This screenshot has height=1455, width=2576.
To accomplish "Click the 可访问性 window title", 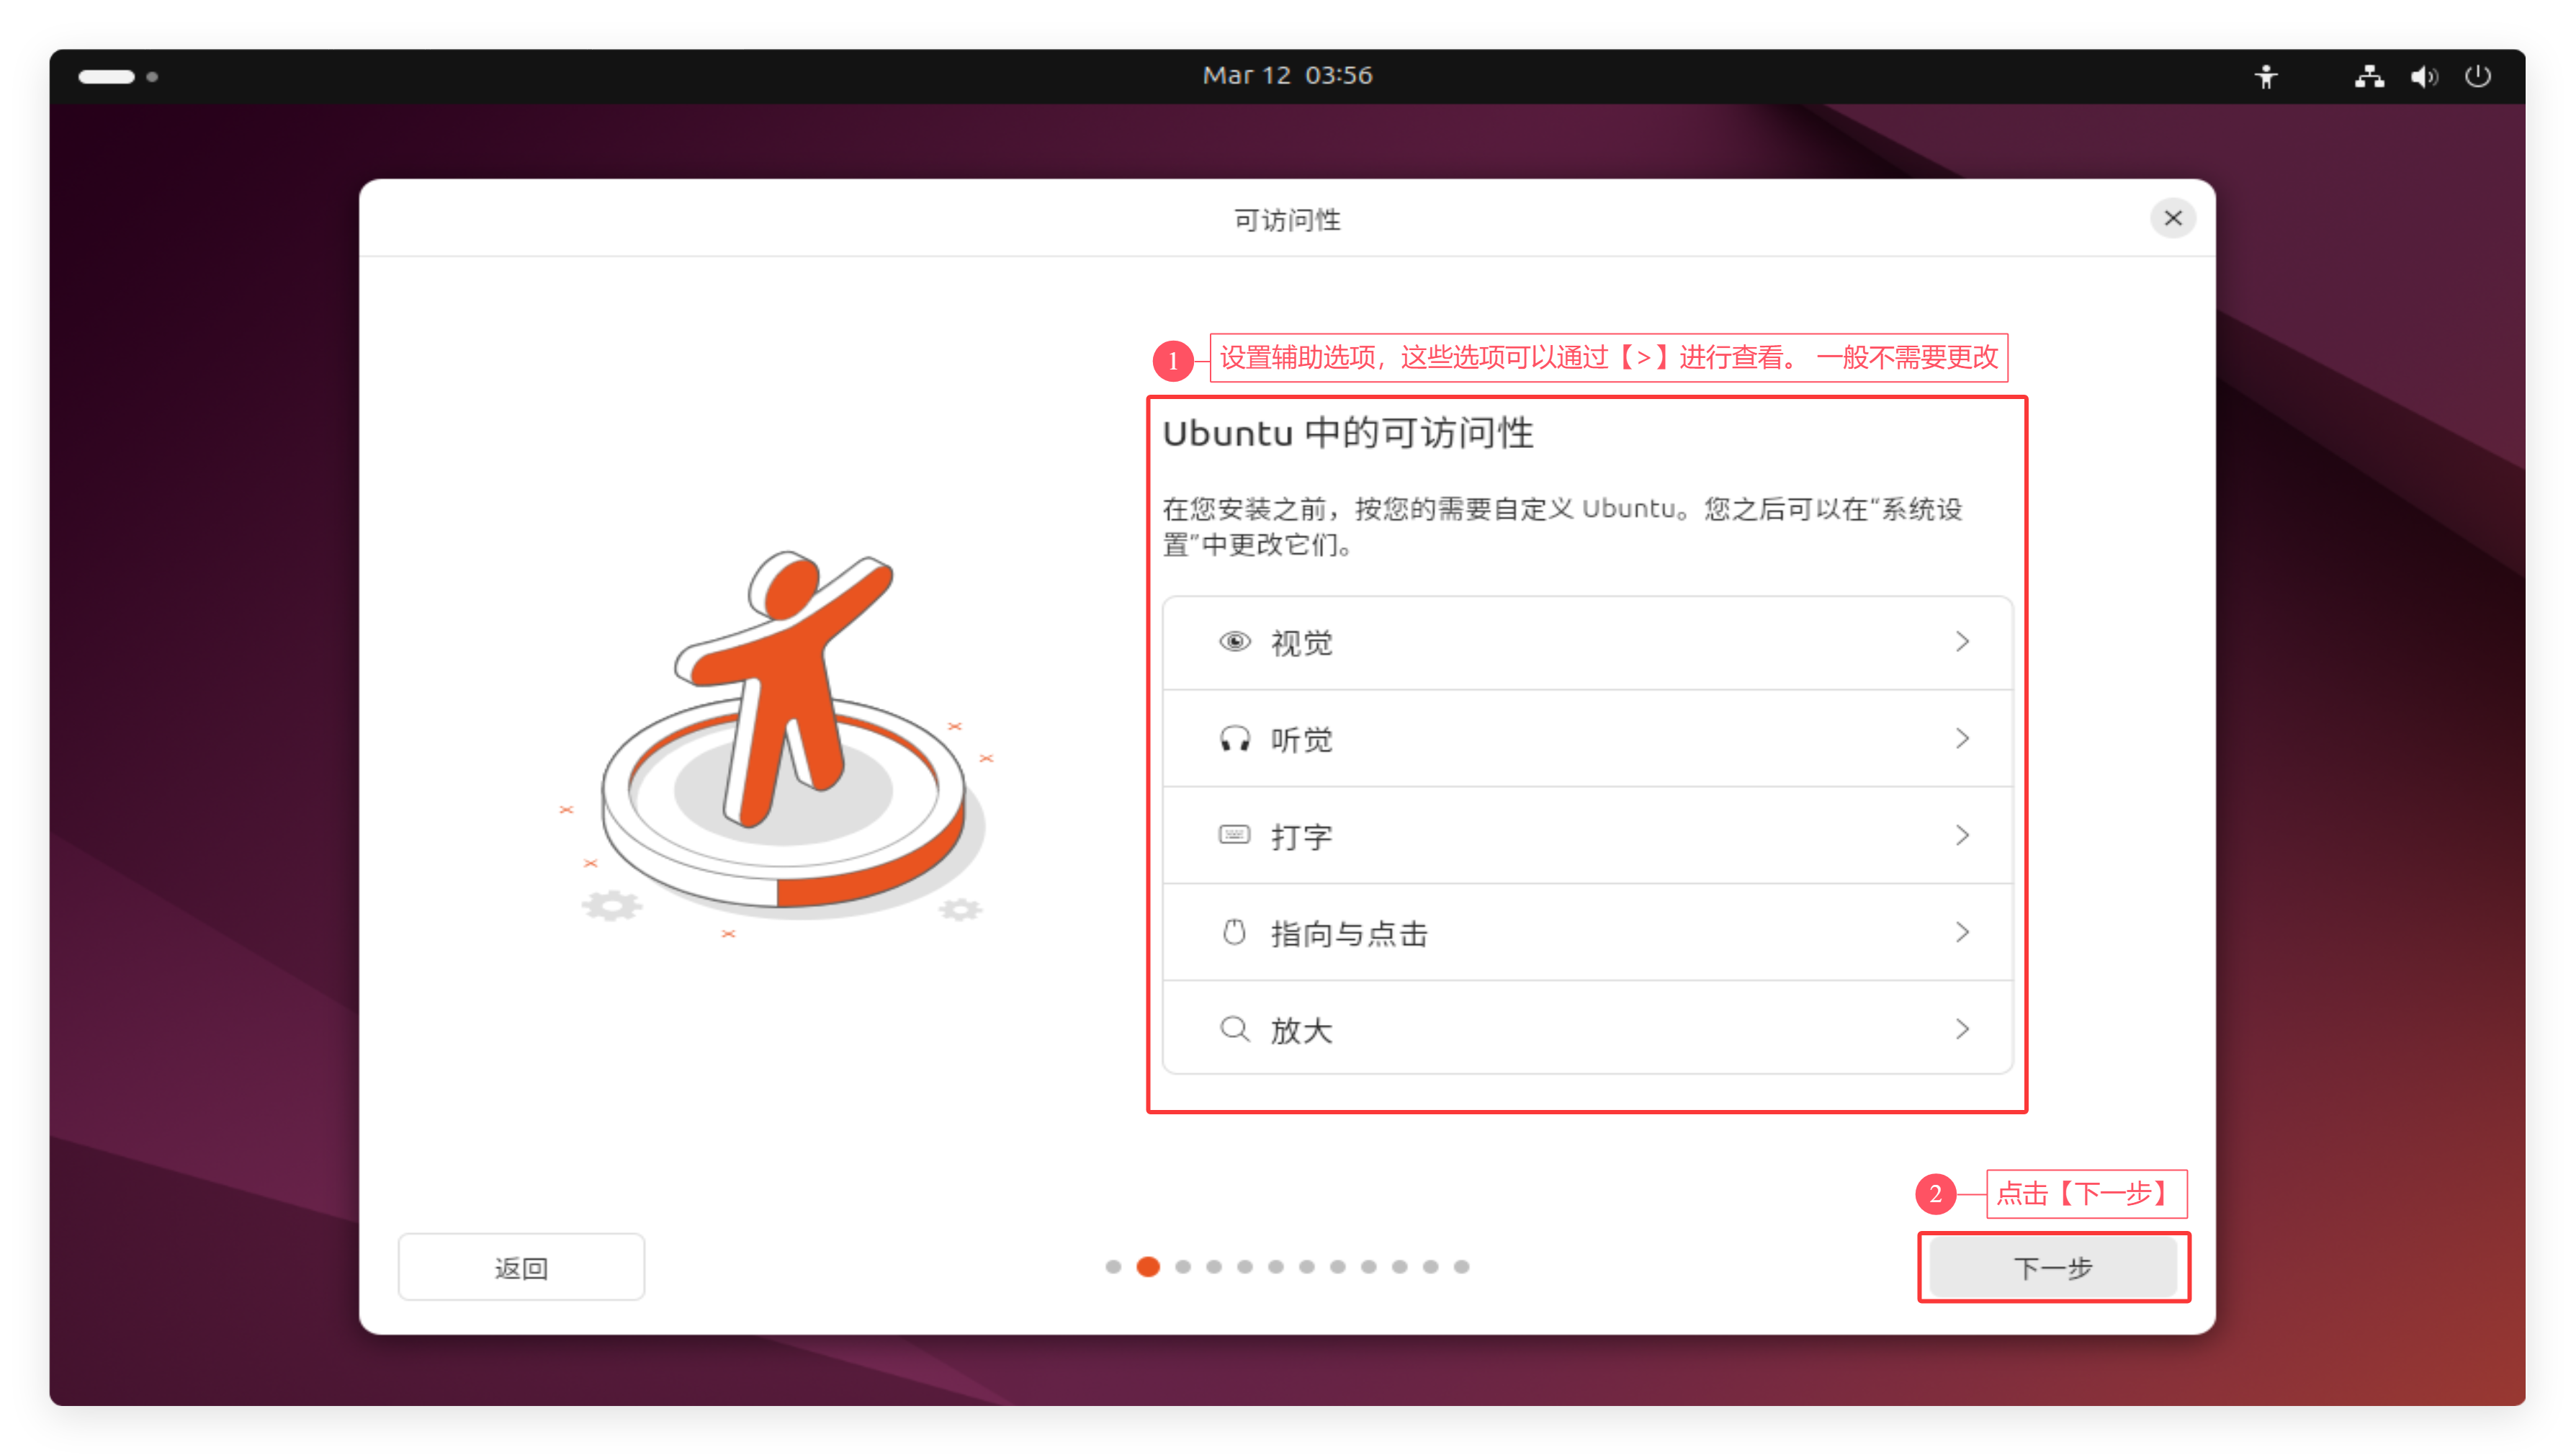I will pos(1287,220).
